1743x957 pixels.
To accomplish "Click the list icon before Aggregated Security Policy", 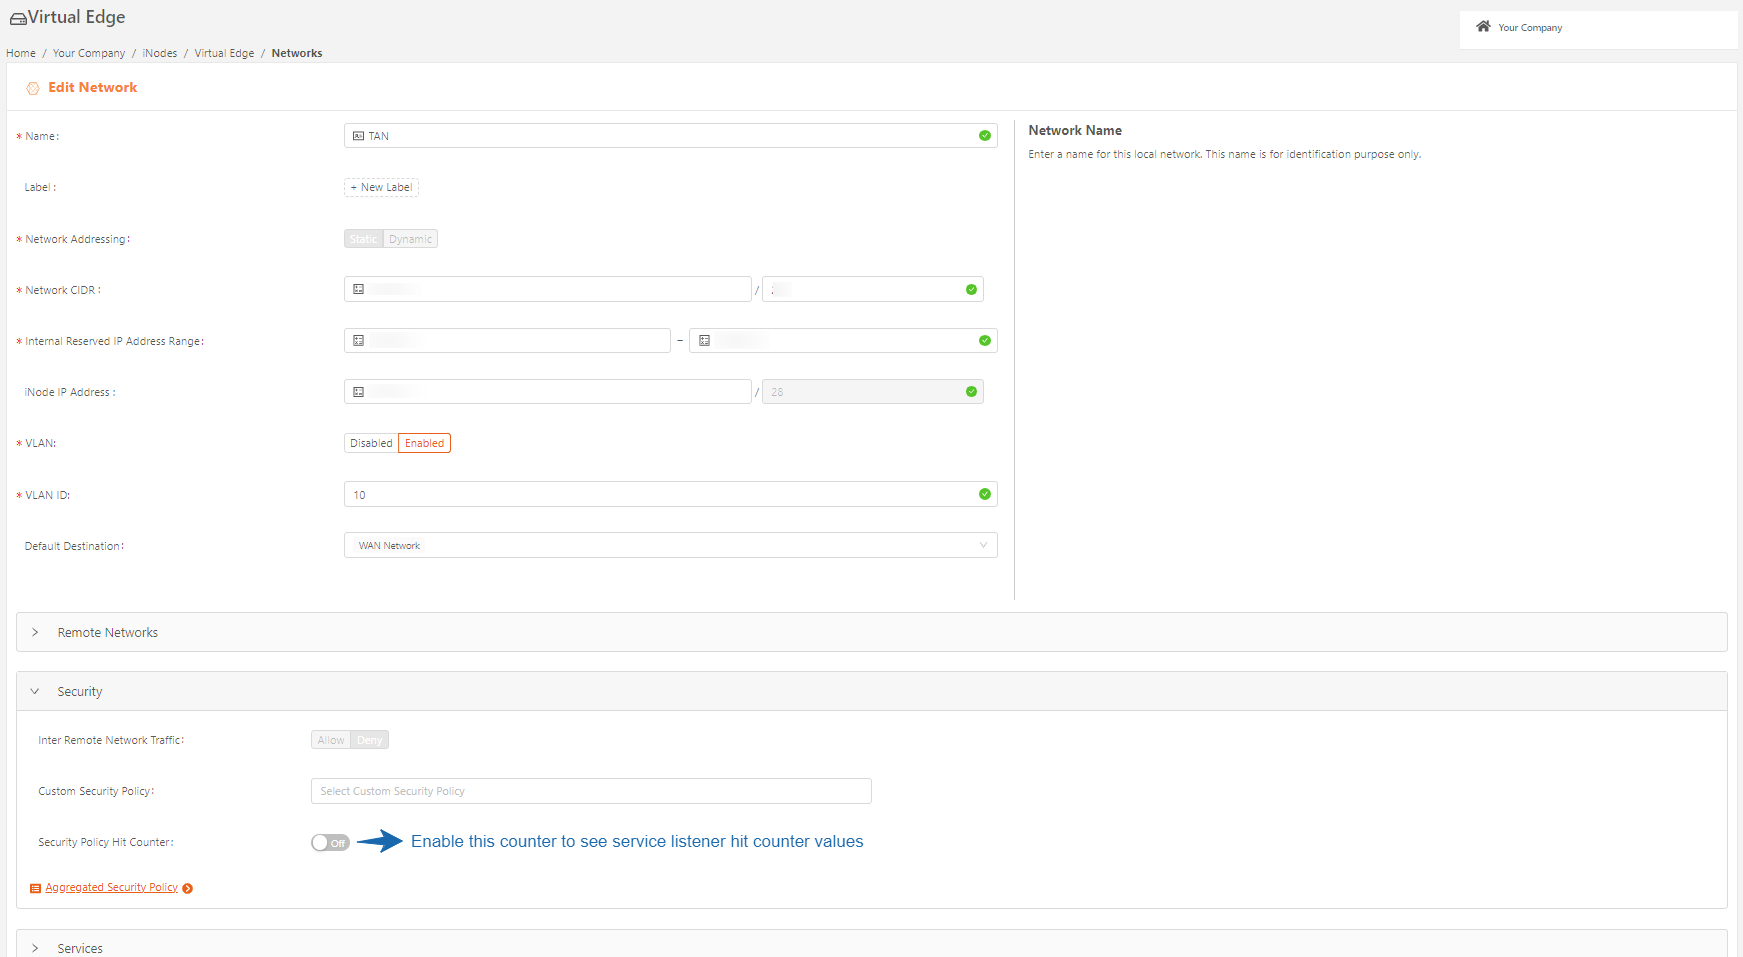I will pyautogui.click(x=36, y=888).
